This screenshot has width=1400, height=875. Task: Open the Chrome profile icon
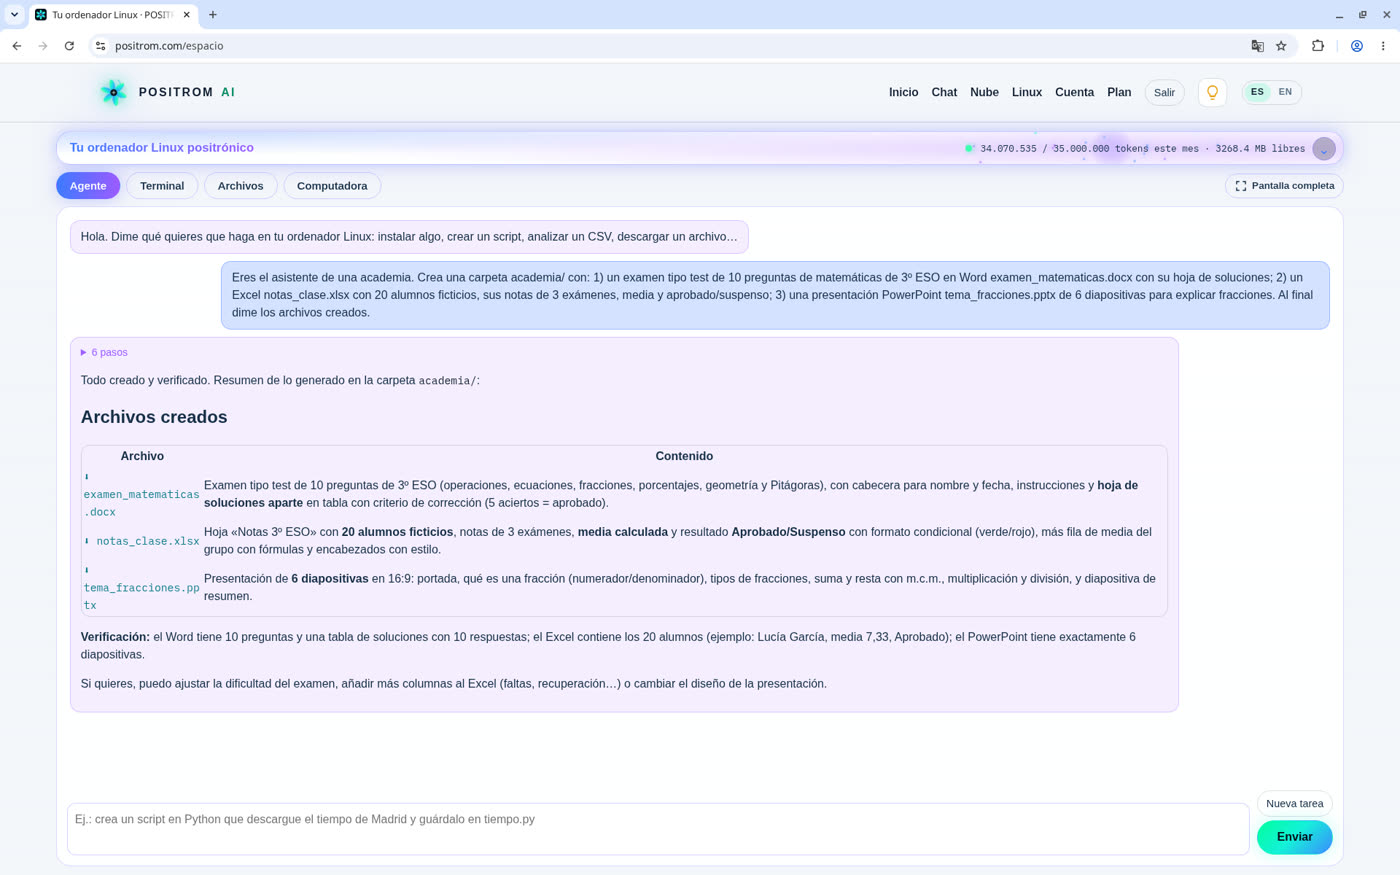click(1357, 46)
